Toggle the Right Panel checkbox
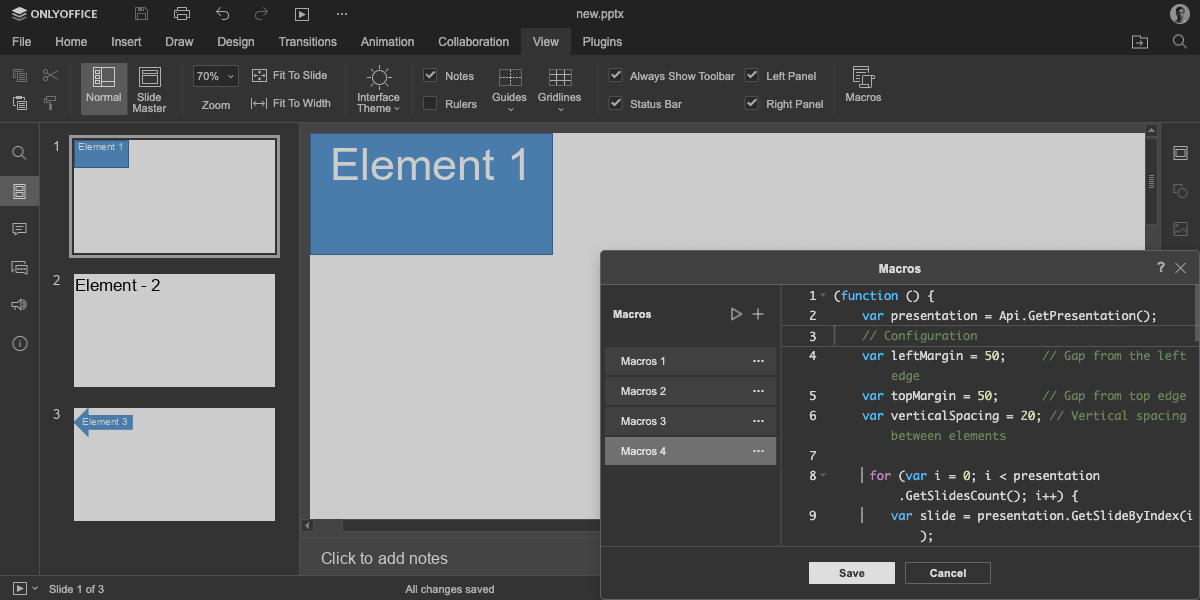Image resolution: width=1200 pixels, height=600 pixels. [751, 103]
